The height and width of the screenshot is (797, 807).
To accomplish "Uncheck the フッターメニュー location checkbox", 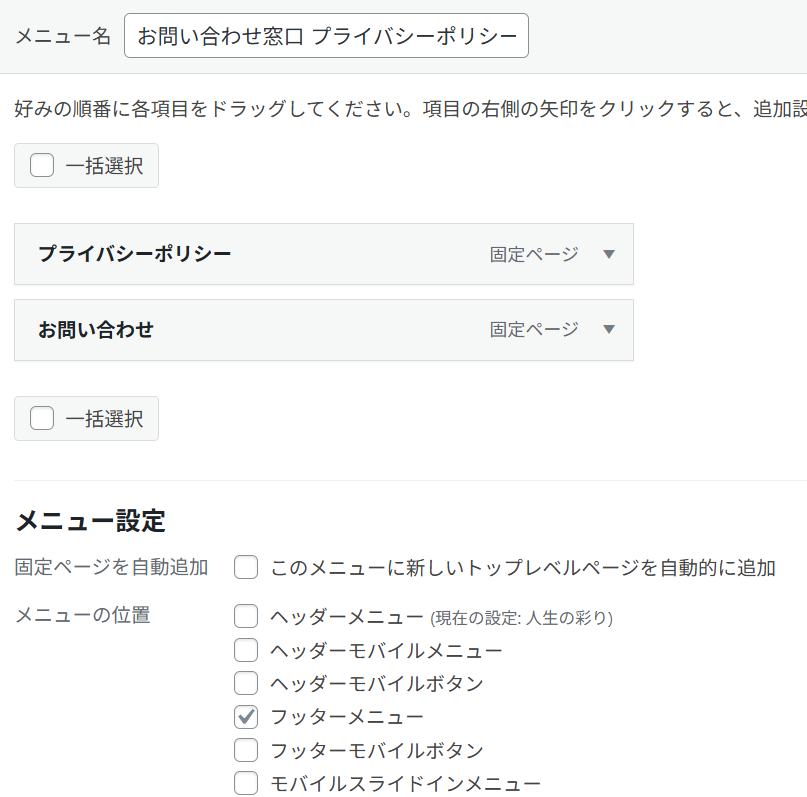I will pyautogui.click(x=246, y=717).
